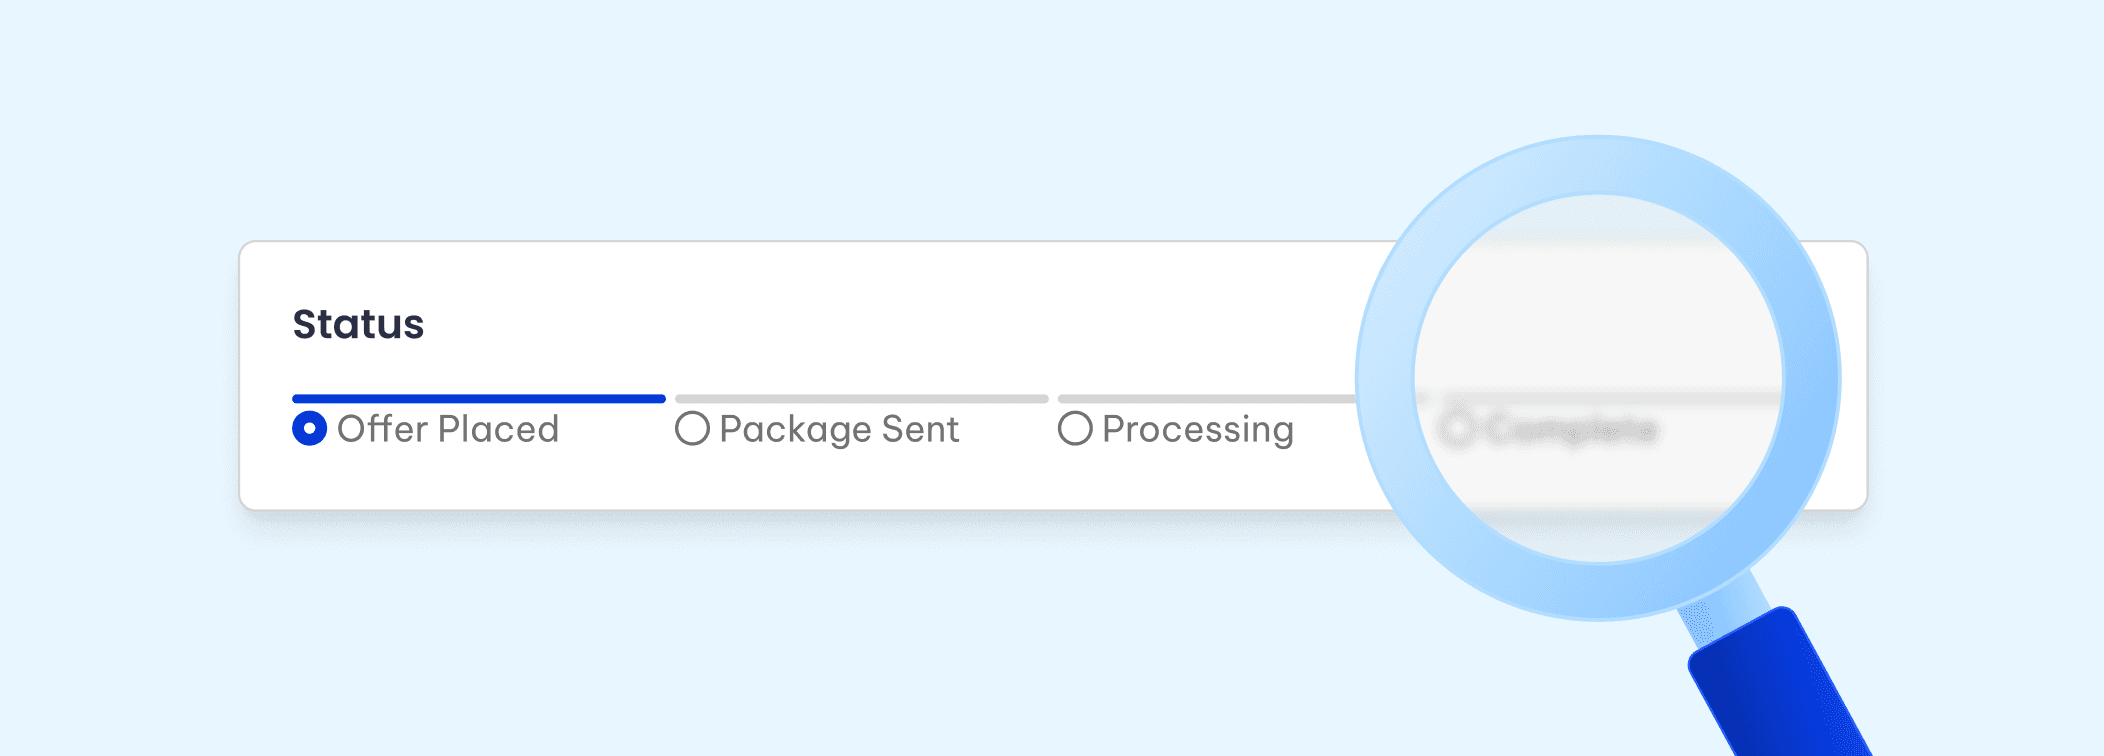Image resolution: width=2104 pixels, height=756 pixels.
Task: Select the Processing radio button
Action: coord(1075,429)
